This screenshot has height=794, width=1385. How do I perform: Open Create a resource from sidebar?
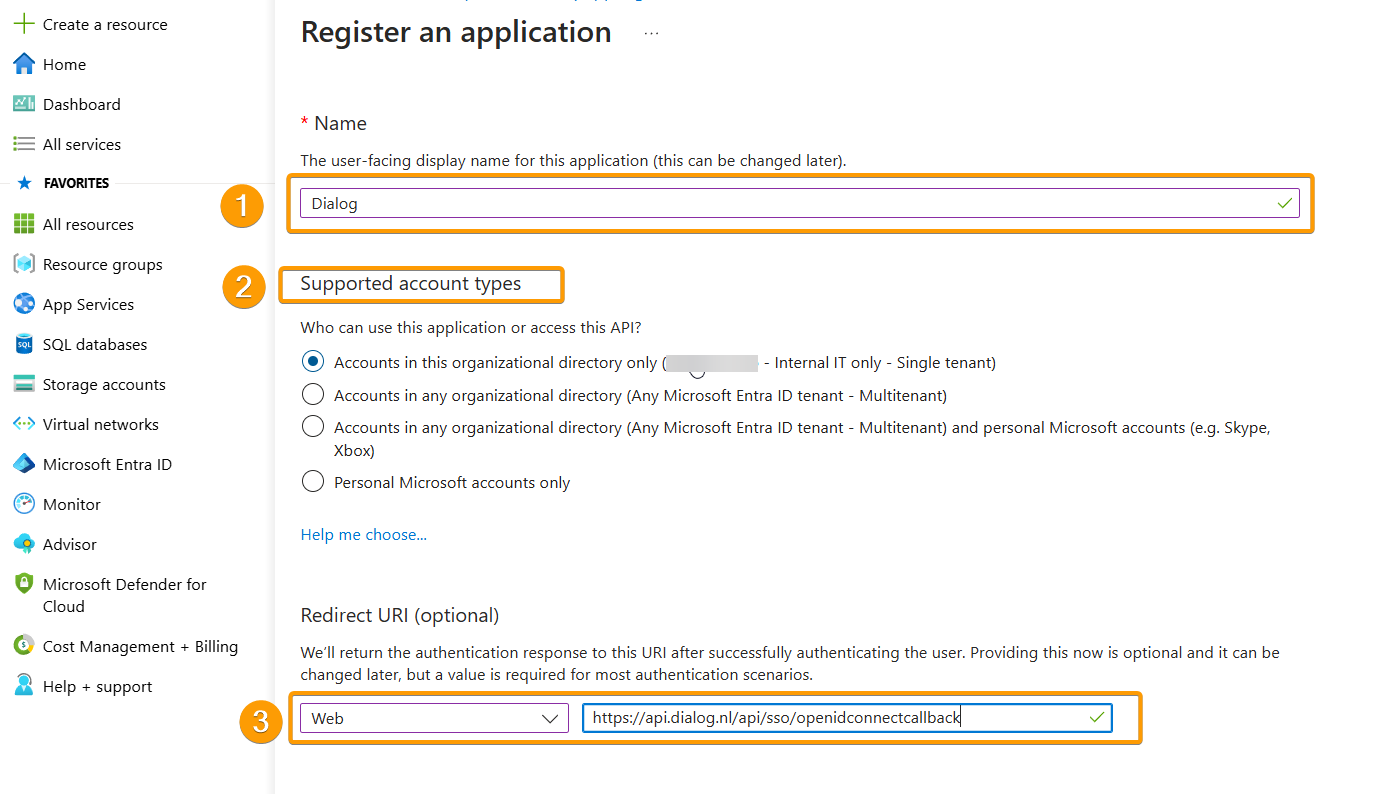(x=105, y=24)
